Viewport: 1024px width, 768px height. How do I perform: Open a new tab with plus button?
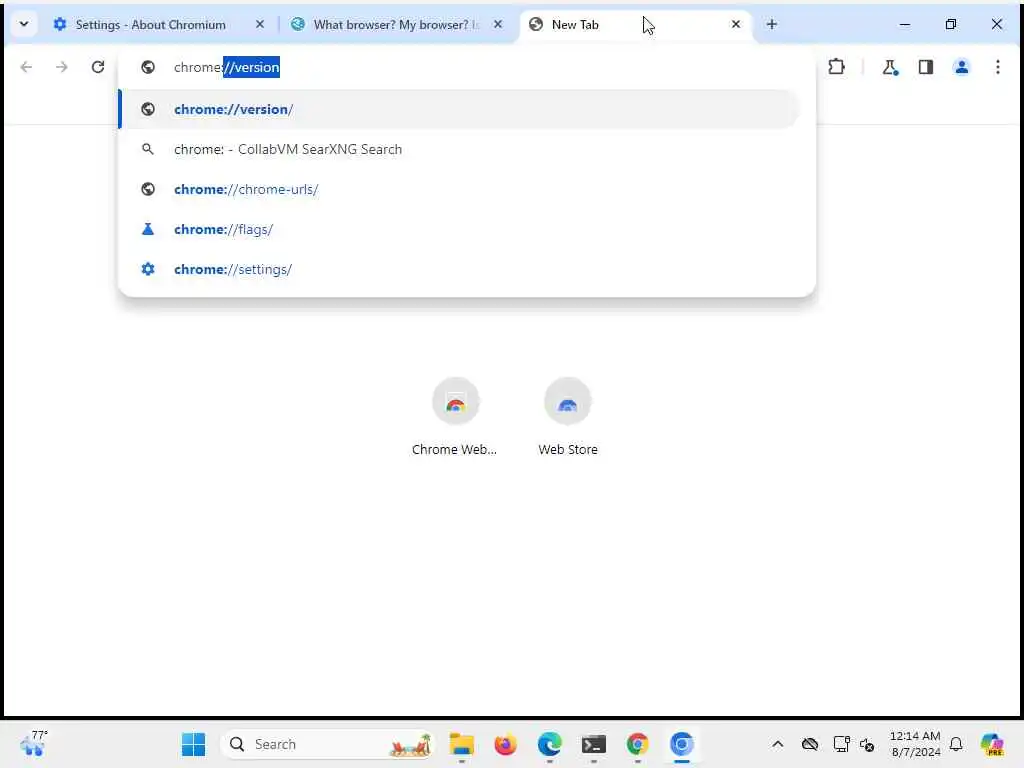pyautogui.click(x=772, y=24)
